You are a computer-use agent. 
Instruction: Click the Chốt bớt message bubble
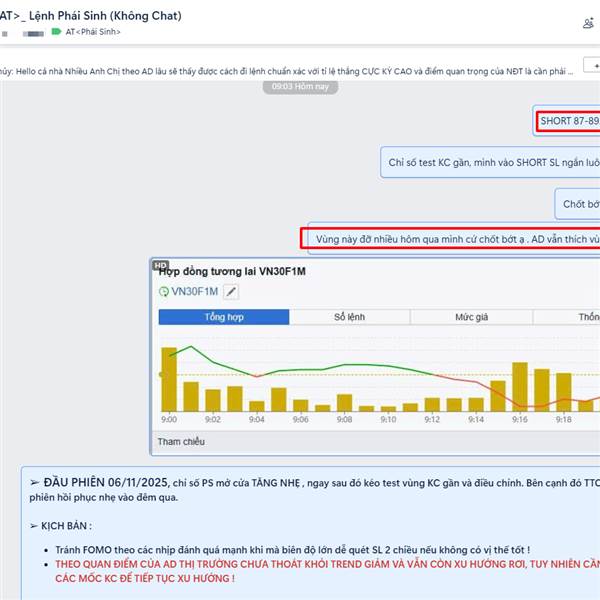point(577,204)
